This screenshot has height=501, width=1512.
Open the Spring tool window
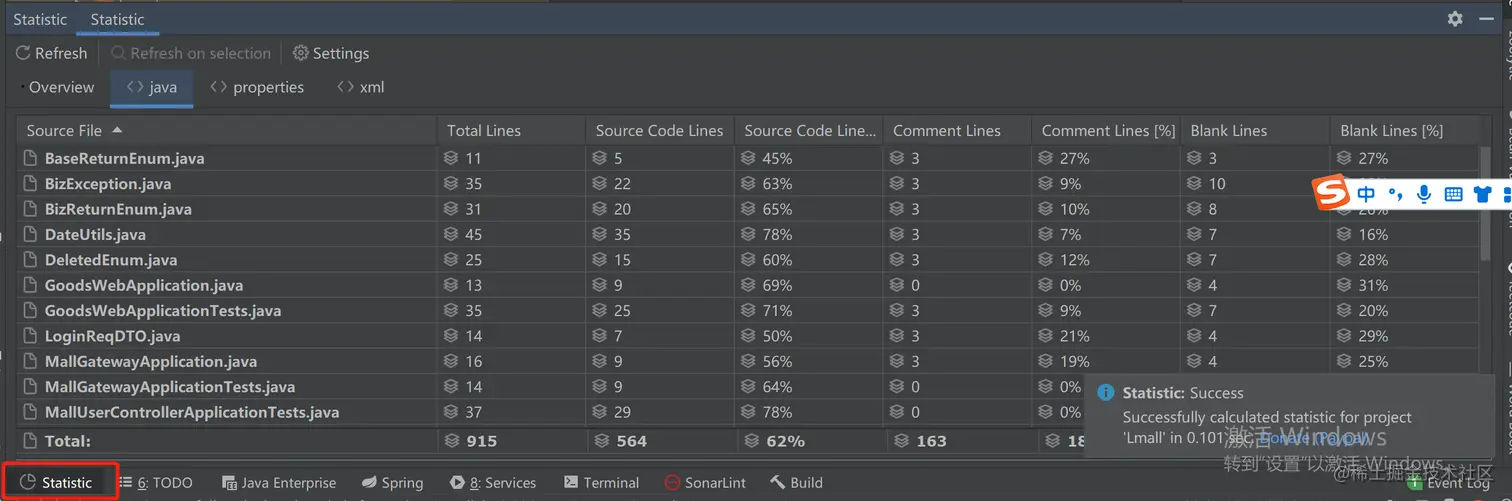point(393,482)
